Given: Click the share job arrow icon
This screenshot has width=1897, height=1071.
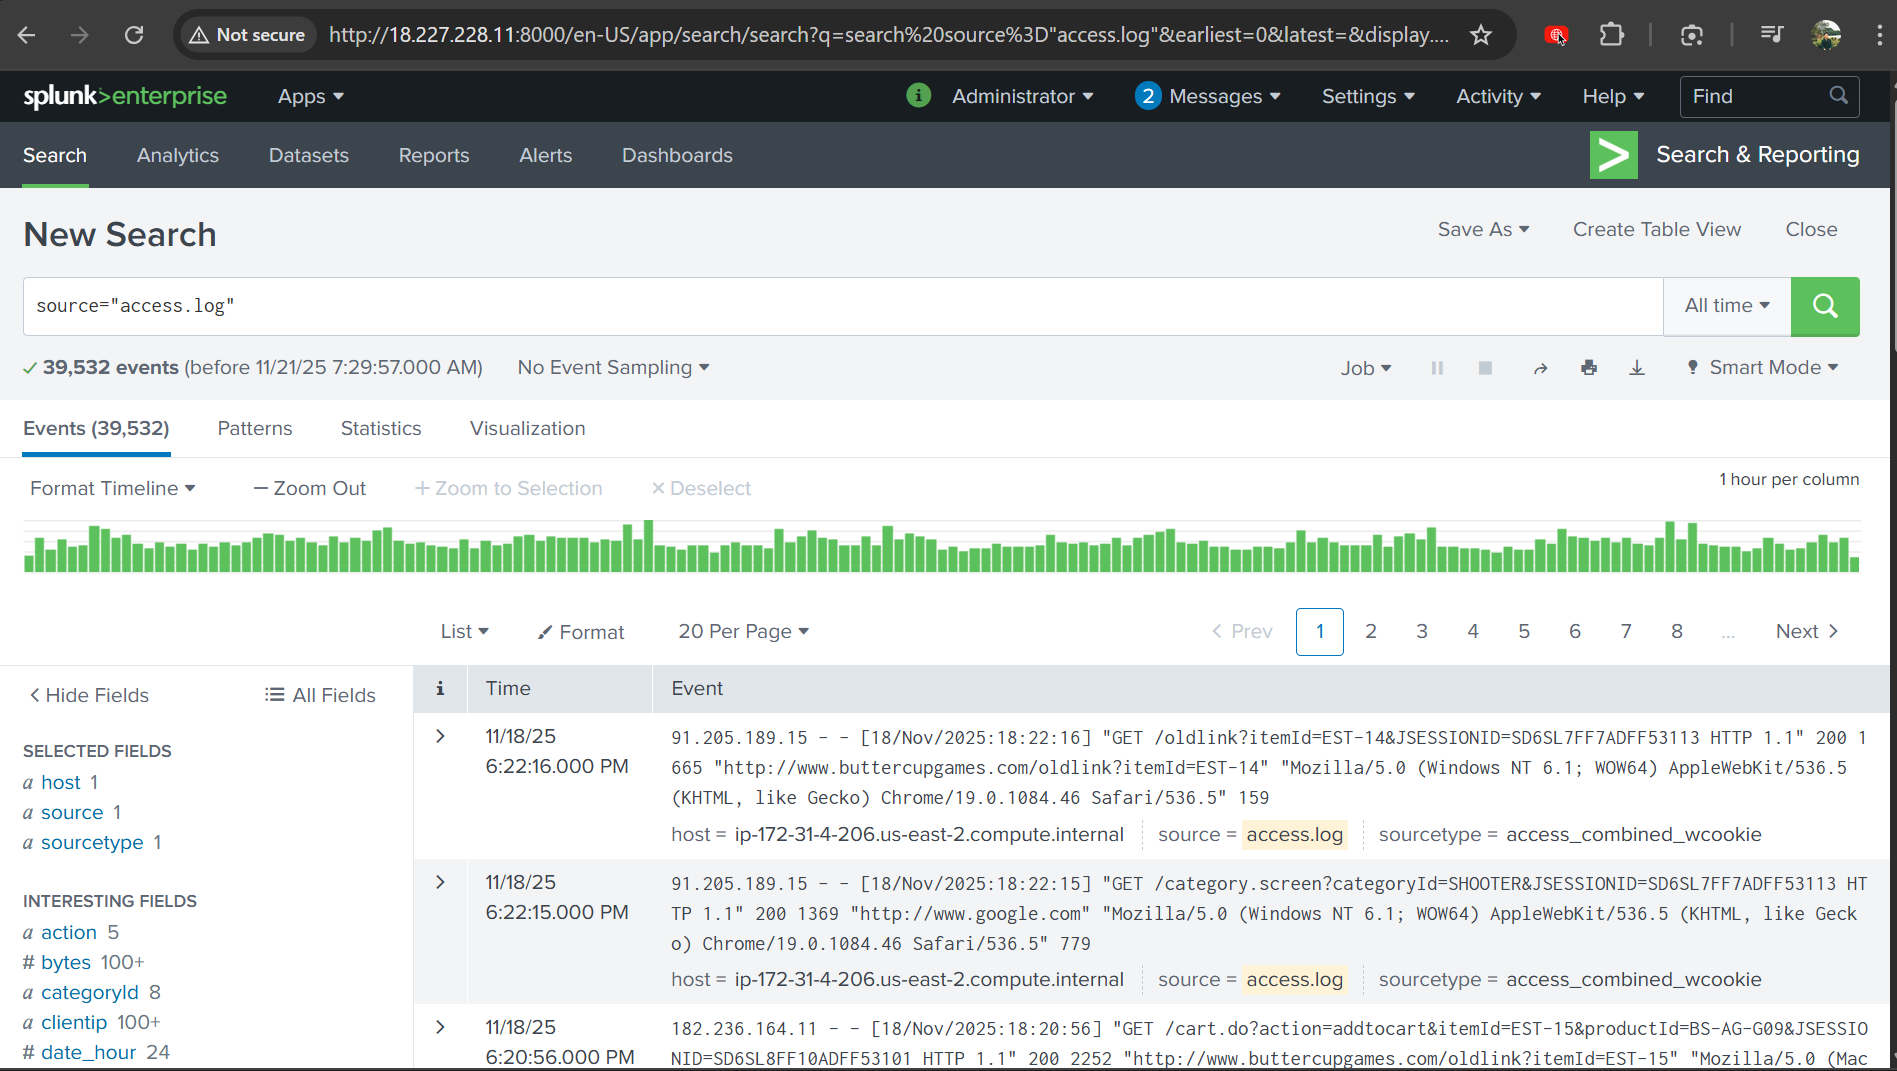Looking at the screenshot, I should coord(1540,368).
